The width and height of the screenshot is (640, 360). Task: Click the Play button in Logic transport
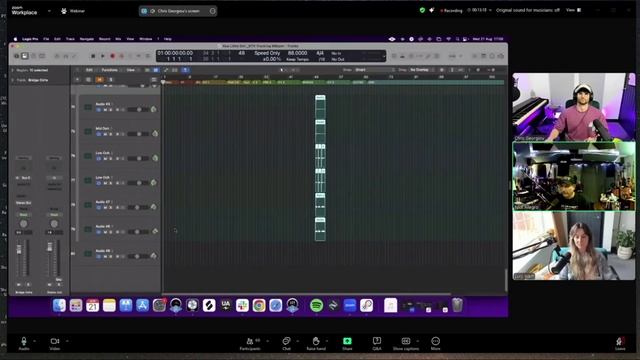pyautogui.click(x=103, y=56)
